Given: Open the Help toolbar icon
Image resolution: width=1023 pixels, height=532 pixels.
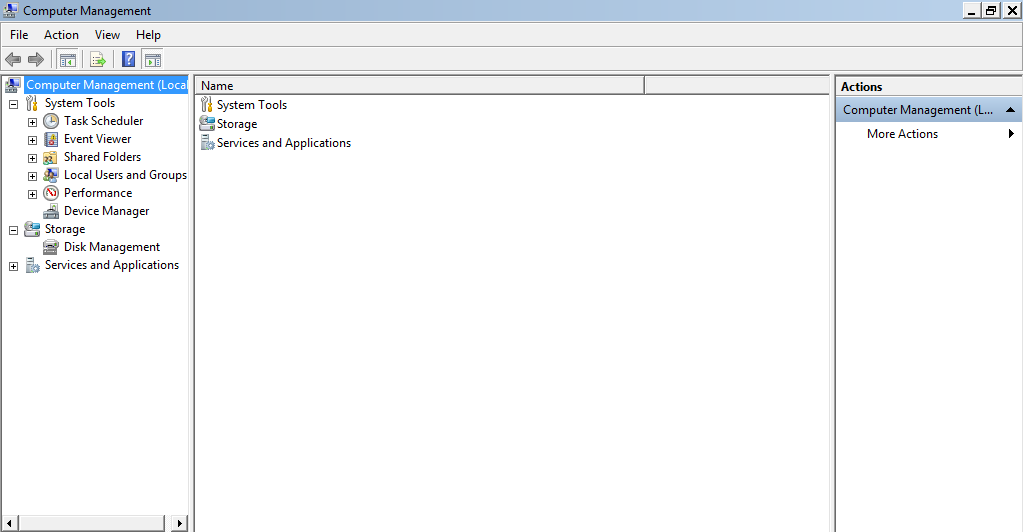Looking at the screenshot, I should tap(129, 60).
